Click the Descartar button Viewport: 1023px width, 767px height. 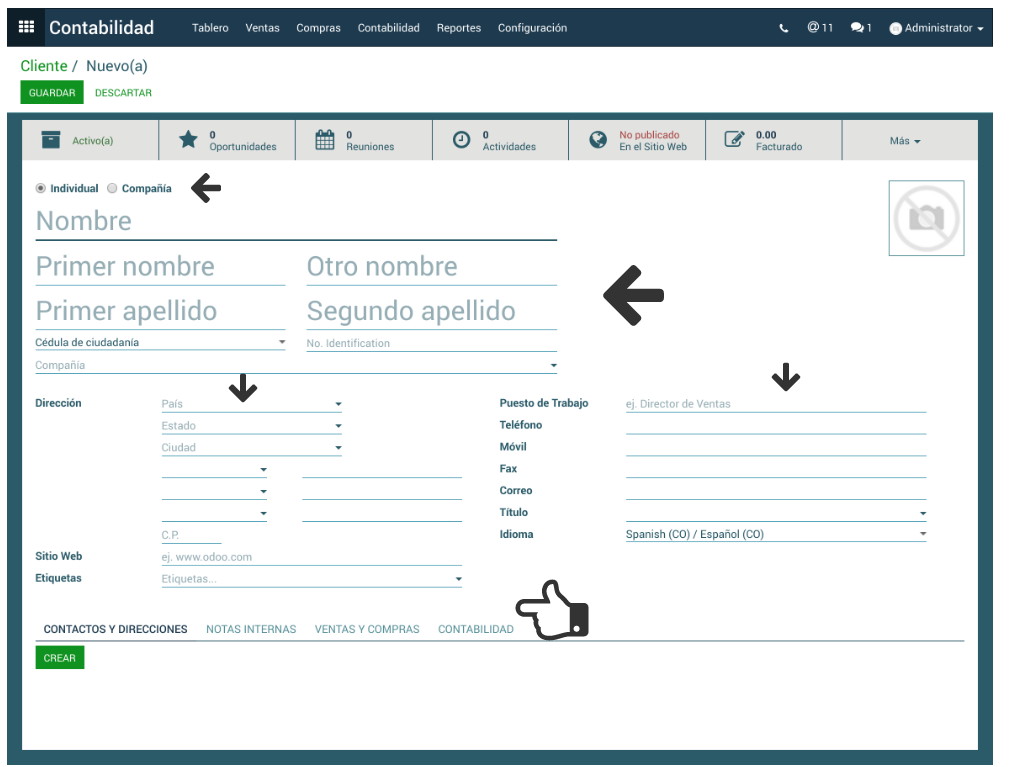[123, 93]
